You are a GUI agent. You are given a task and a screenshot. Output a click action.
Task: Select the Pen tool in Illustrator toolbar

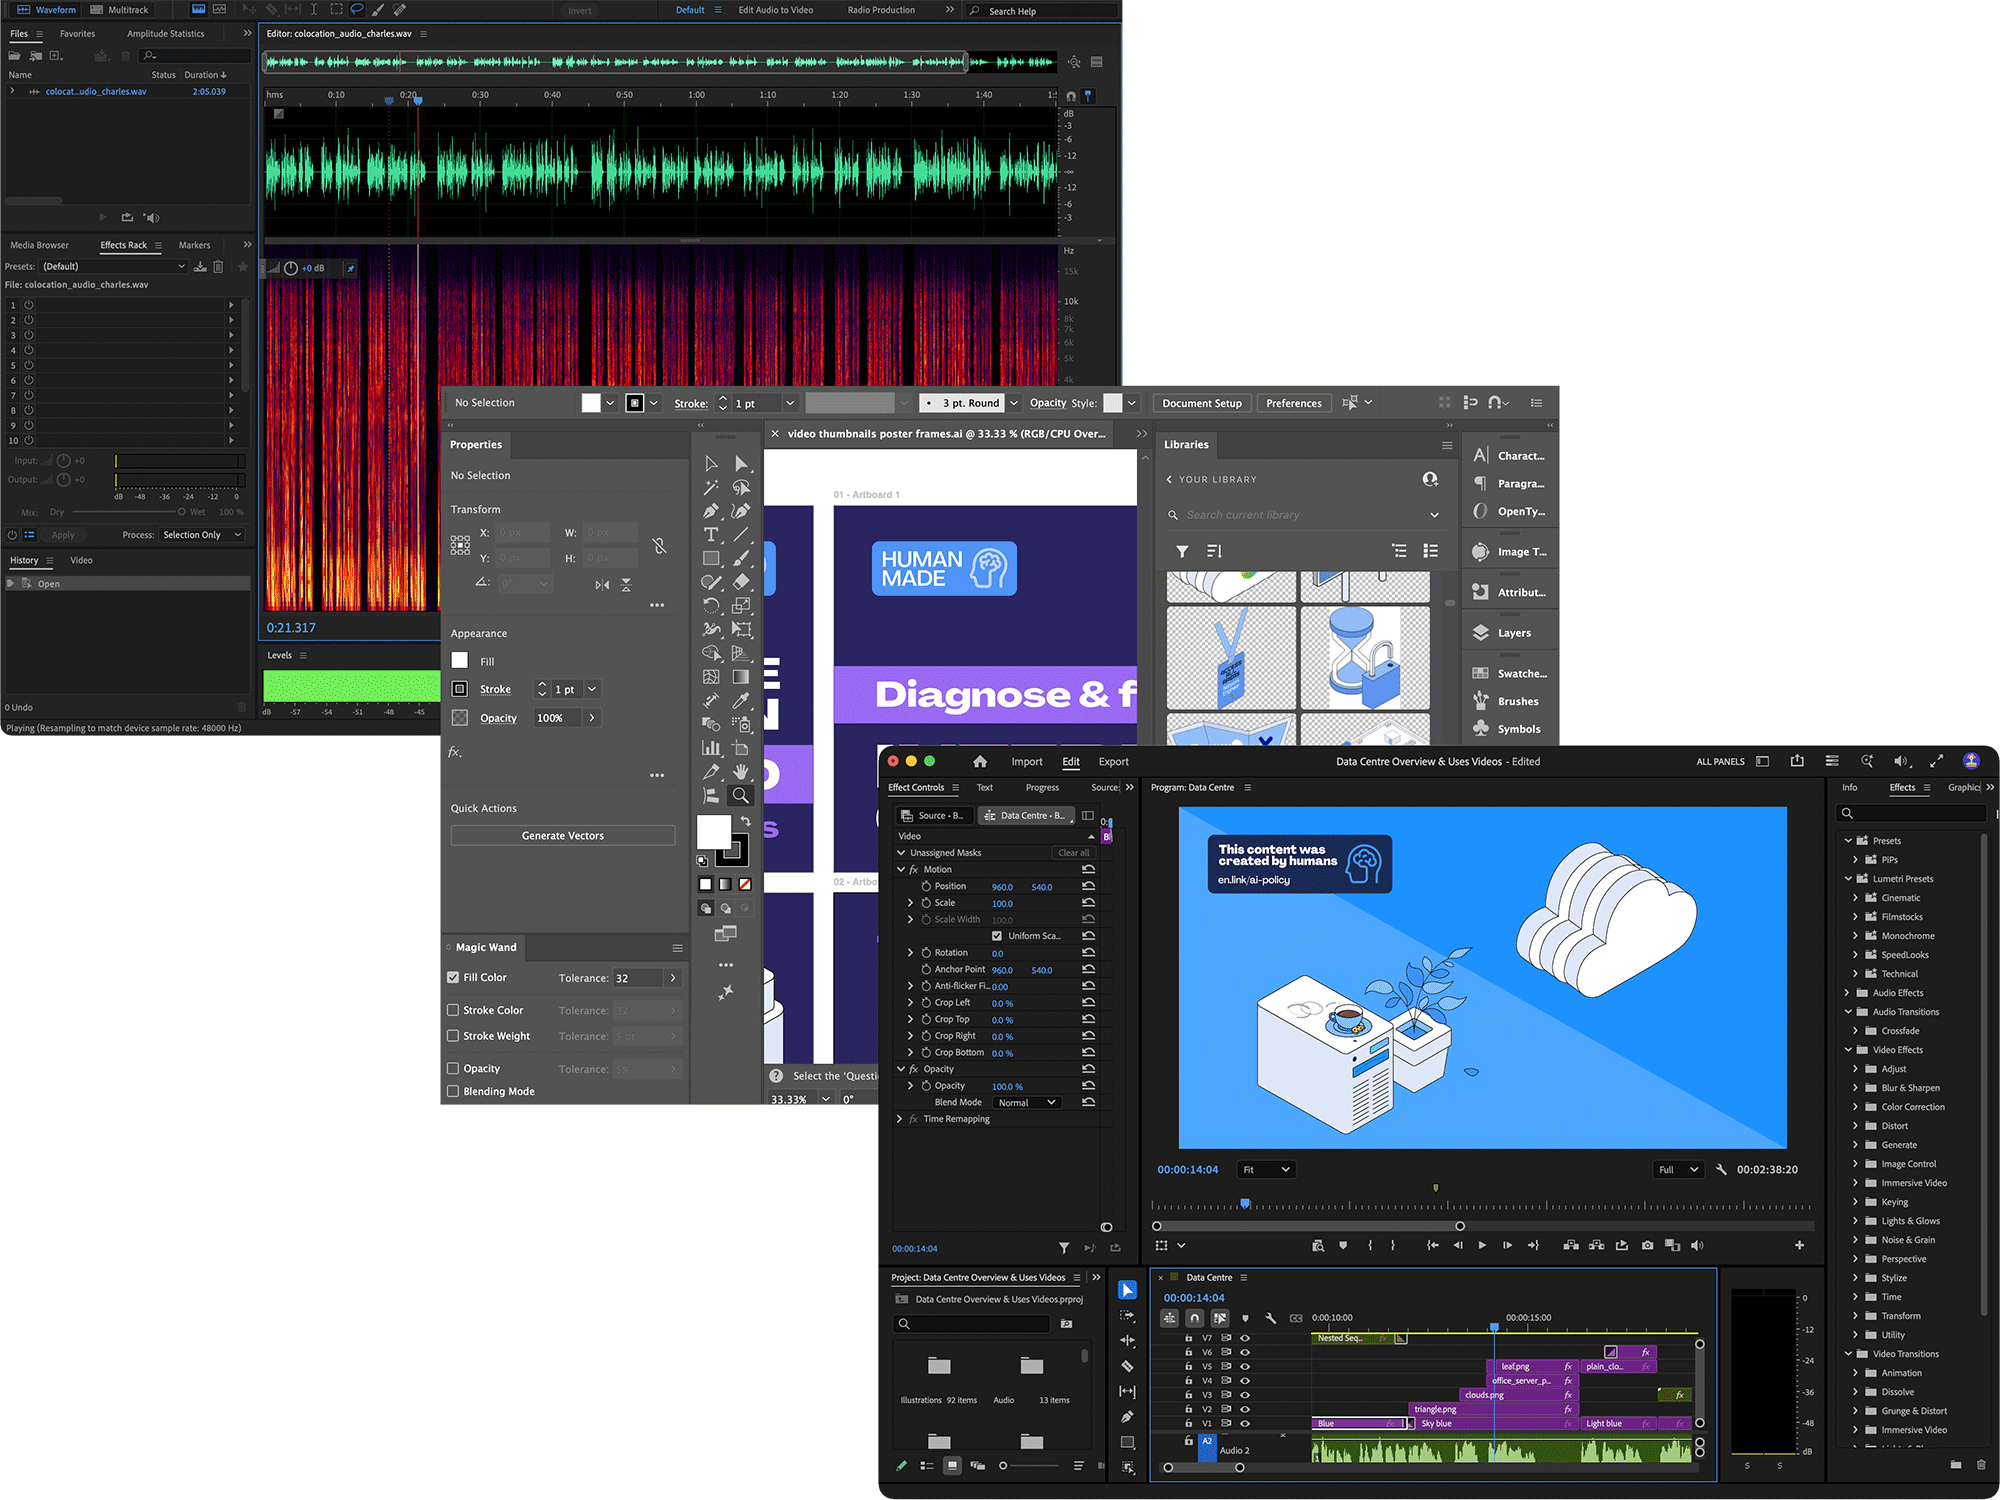pyautogui.click(x=711, y=511)
